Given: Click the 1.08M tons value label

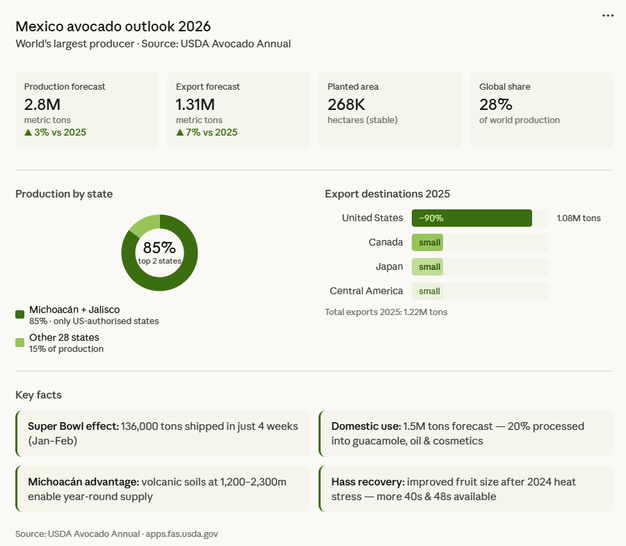Looking at the screenshot, I should tap(578, 218).
